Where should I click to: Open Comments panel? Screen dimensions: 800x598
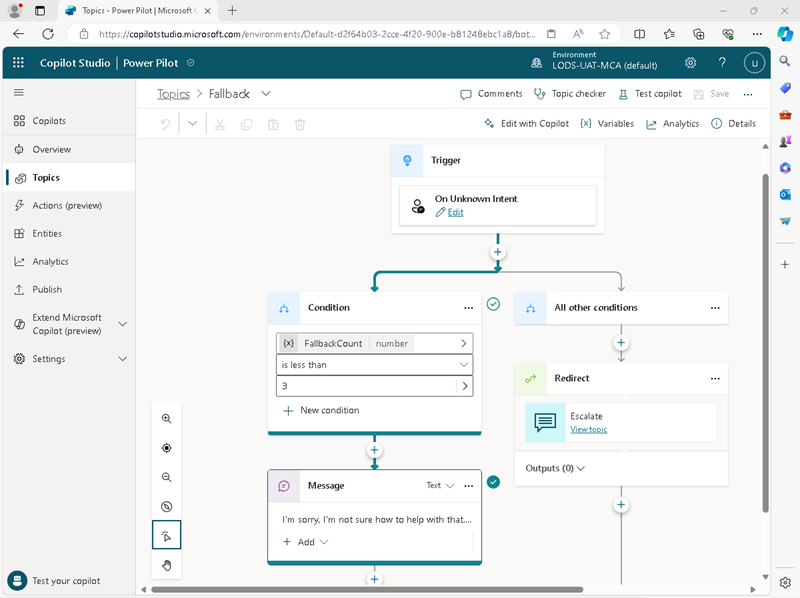coord(491,94)
